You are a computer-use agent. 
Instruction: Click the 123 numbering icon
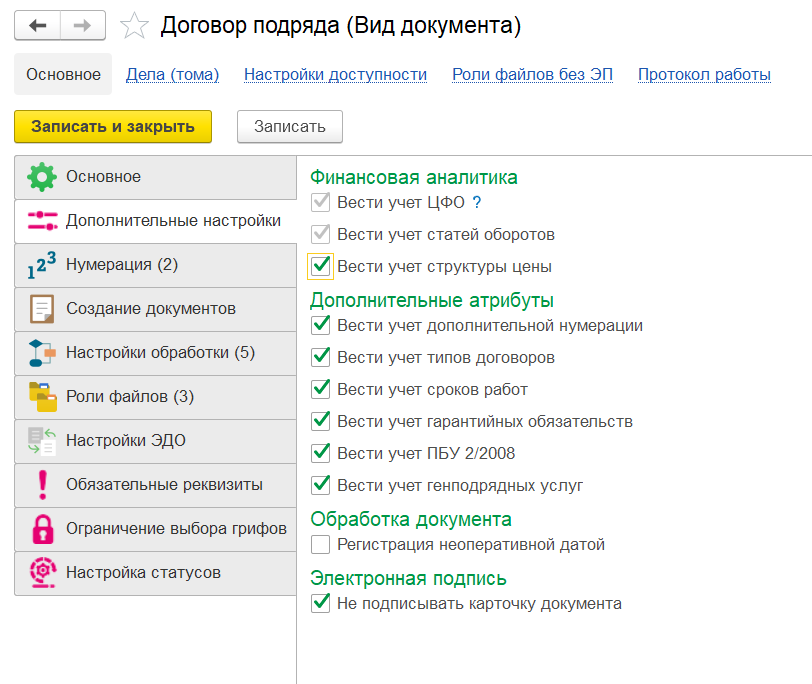point(42,265)
